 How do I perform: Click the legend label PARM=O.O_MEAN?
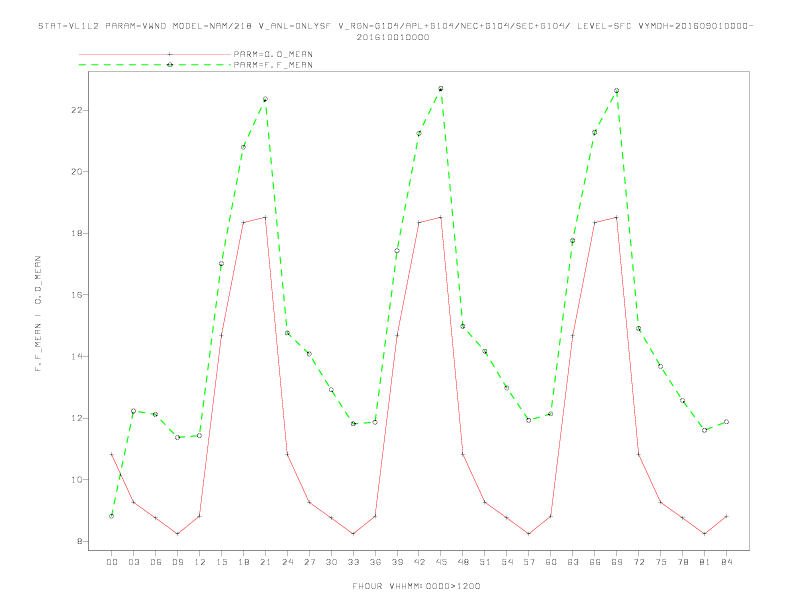273,54
